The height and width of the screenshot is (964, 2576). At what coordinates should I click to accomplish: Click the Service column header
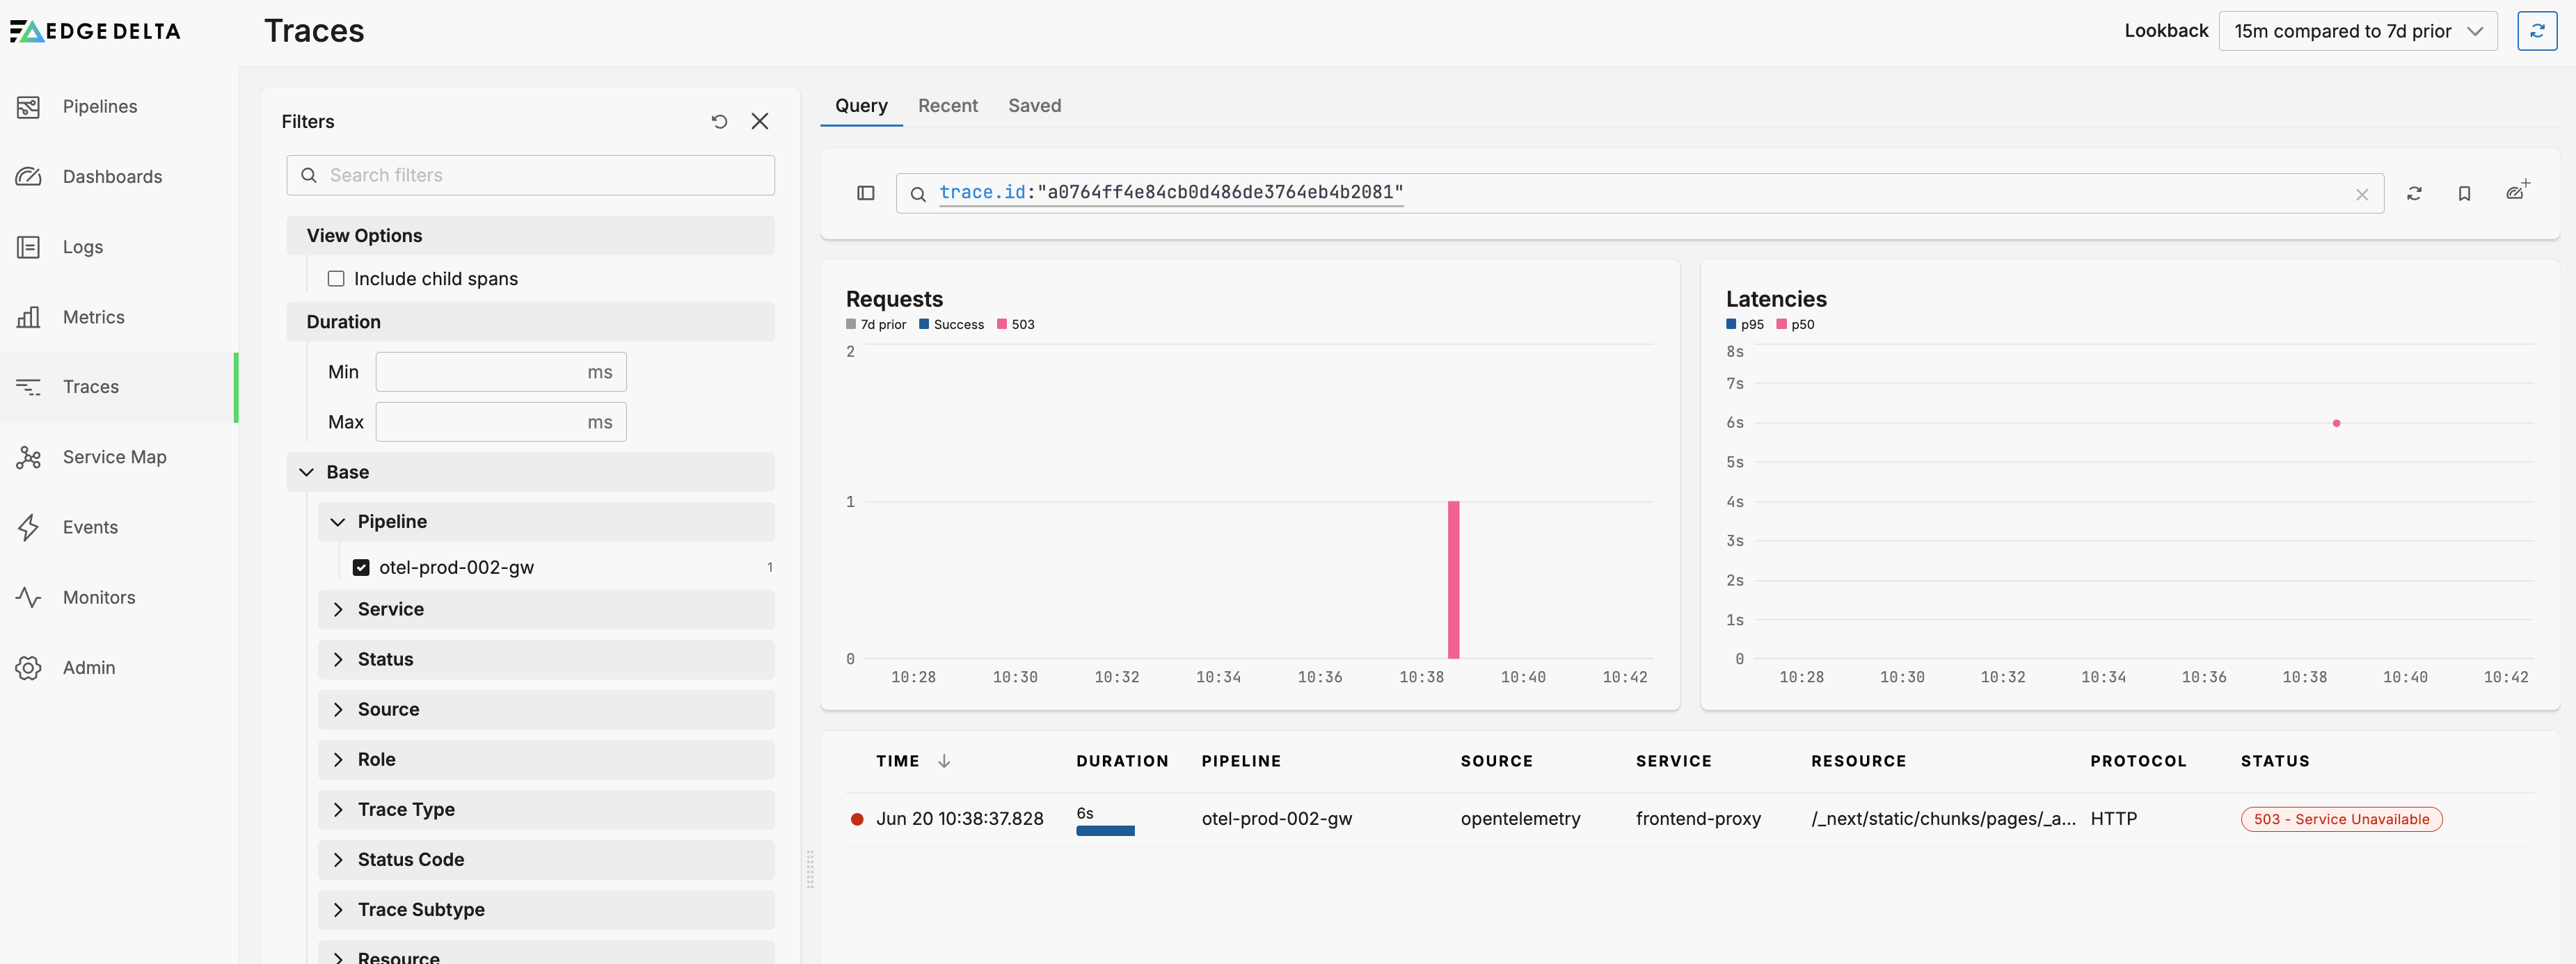click(1674, 761)
